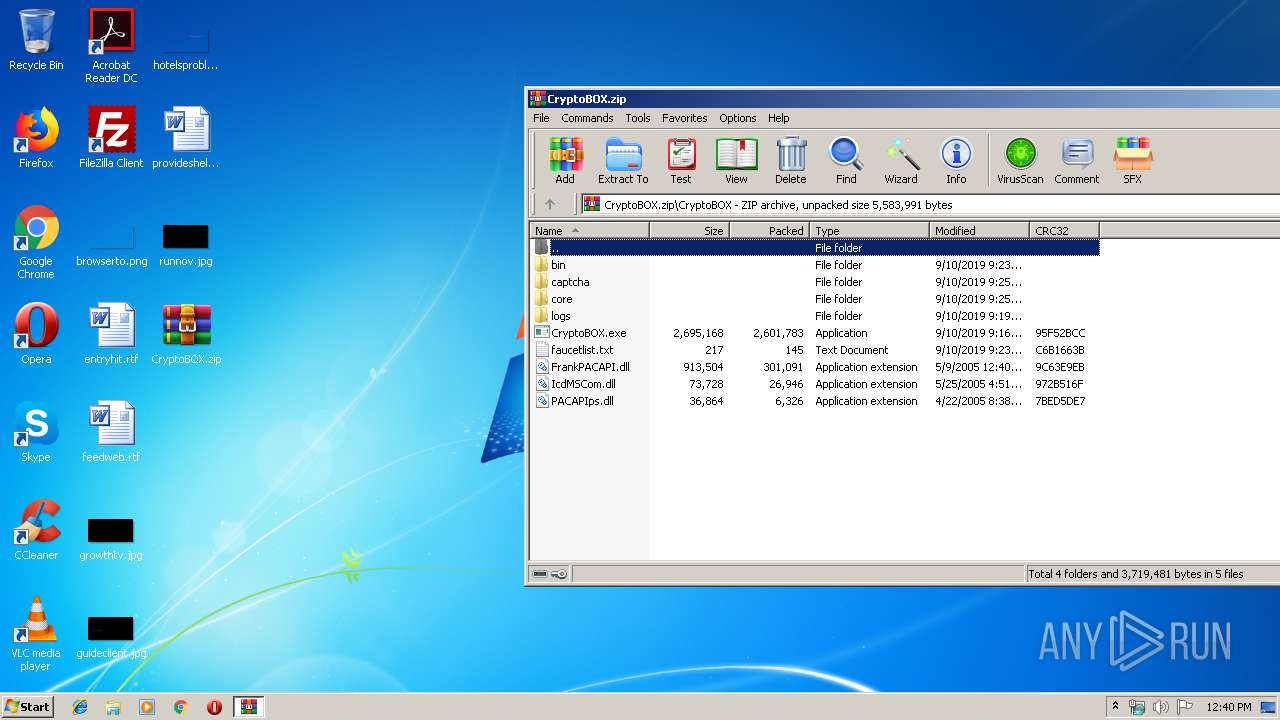Click the Add toolbar icon in WinRAR
Screen dimensions: 1280x720
565,161
